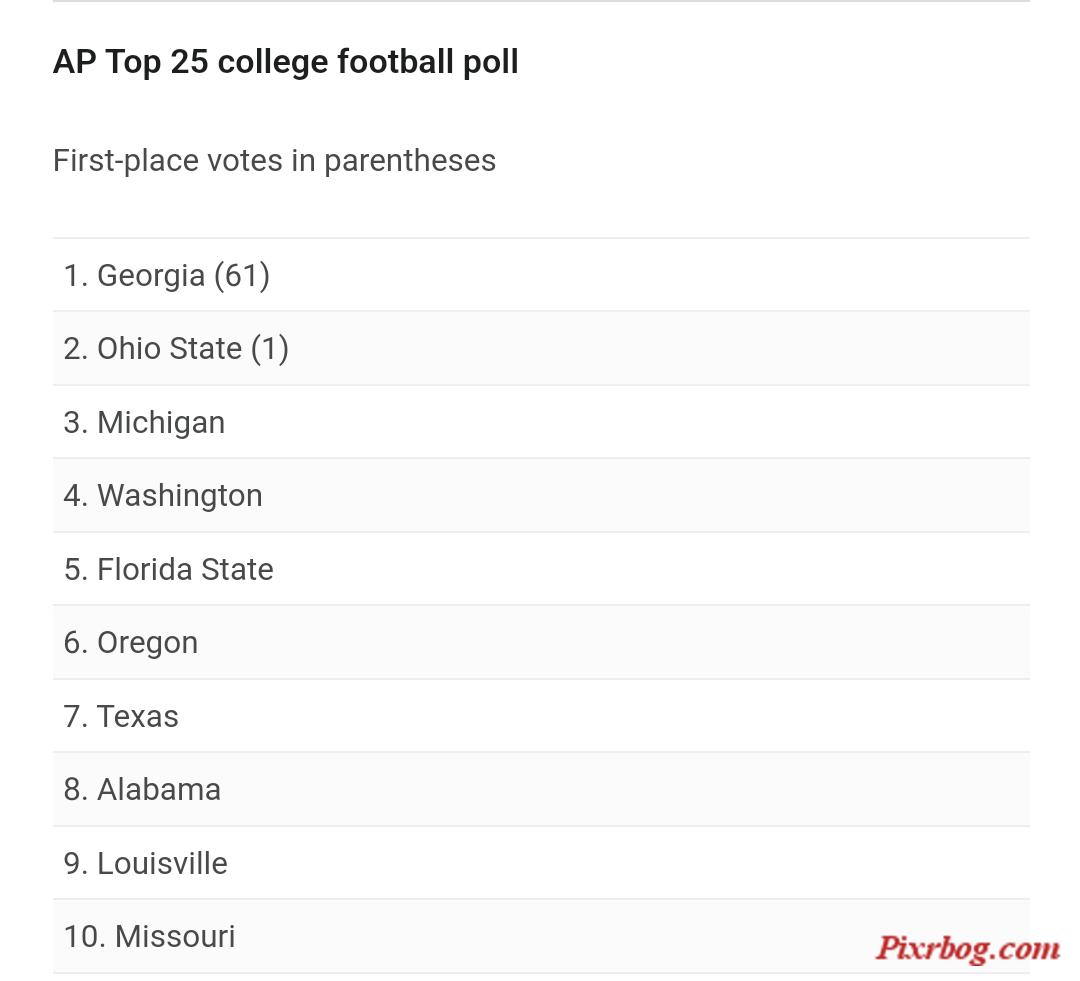This screenshot has height=981, width=1080.
Task: Click the Louisville entry
Action: pos(541,863)
